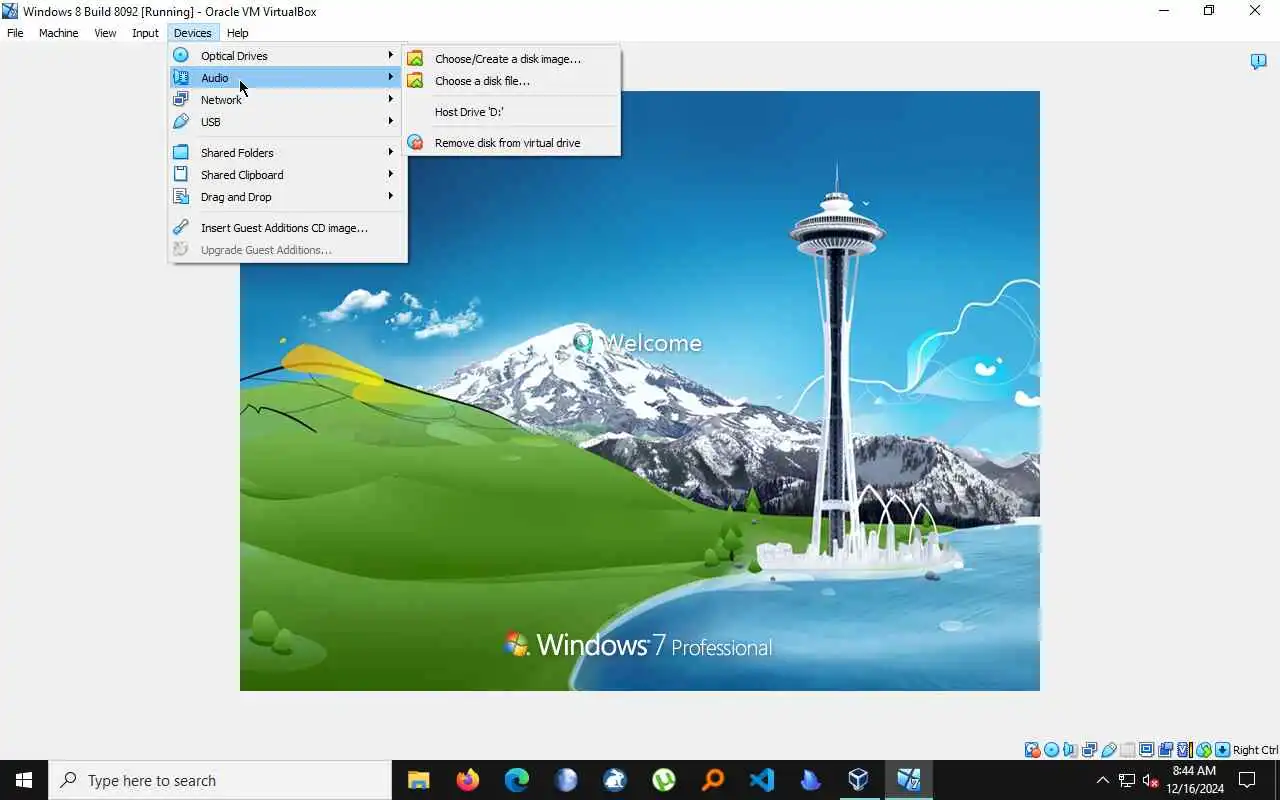Click the Remove disk from virtual drive icon
This screenshot has height=800, width=1280.
(415, 143)
